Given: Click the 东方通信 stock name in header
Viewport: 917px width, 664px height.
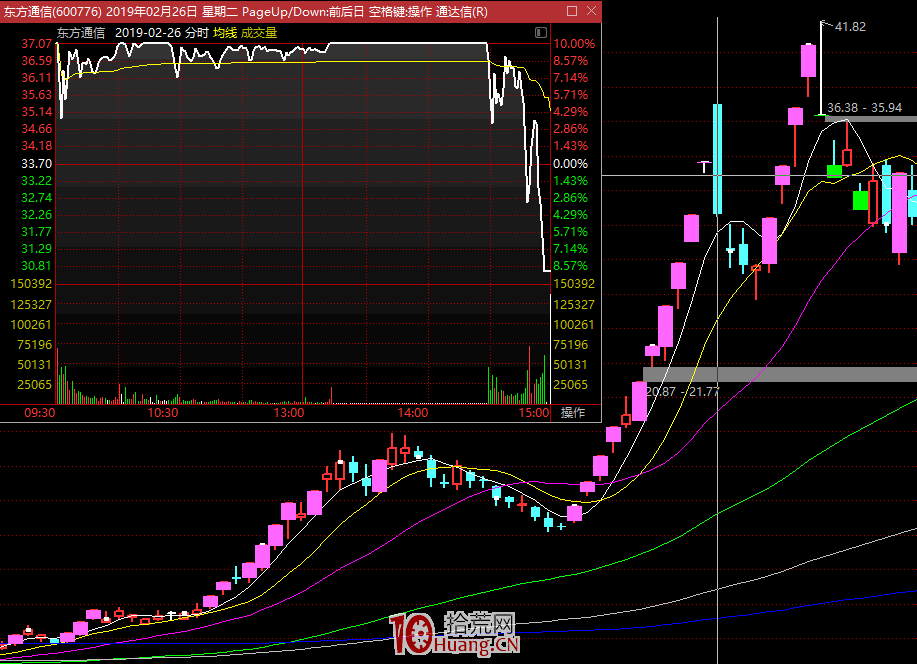Looking at the screenshot, I should click(81, 32).
